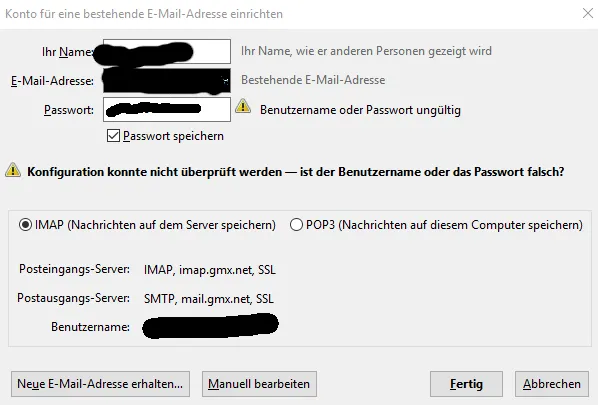
Task: Open Neue E-Mail-Adresse erhalten
Action: [100, 384]
